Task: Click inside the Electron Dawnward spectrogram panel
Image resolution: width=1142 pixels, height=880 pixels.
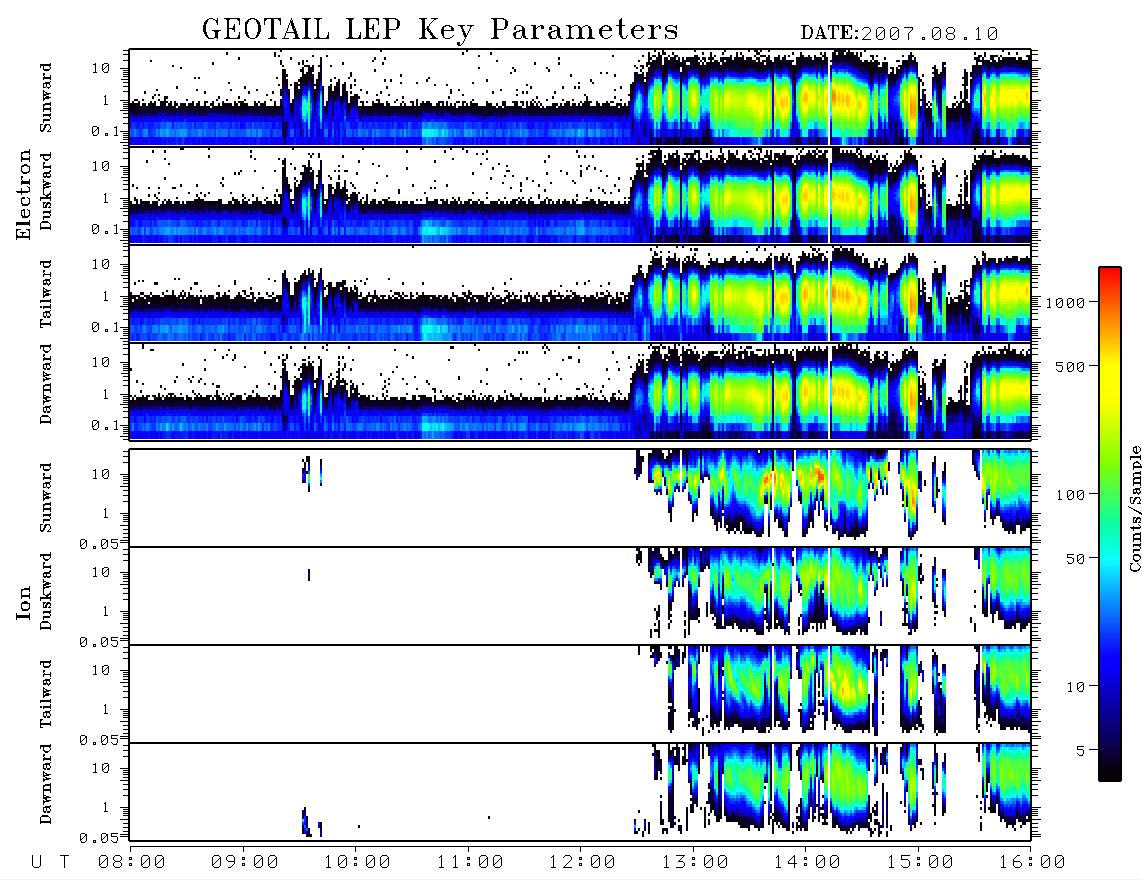Action: 580,392
